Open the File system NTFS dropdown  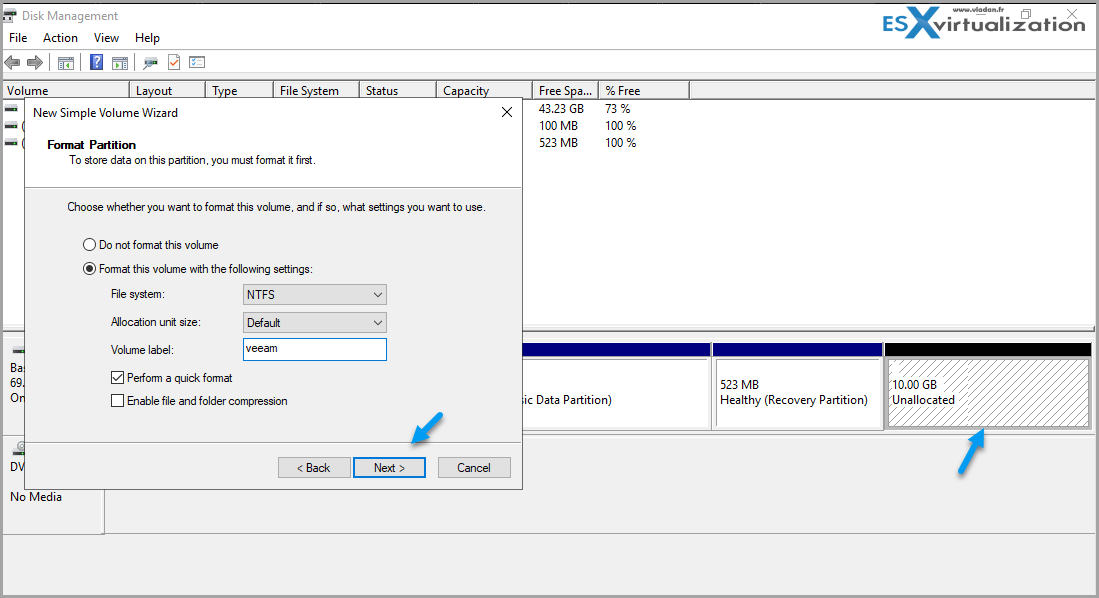coord(315,294)
